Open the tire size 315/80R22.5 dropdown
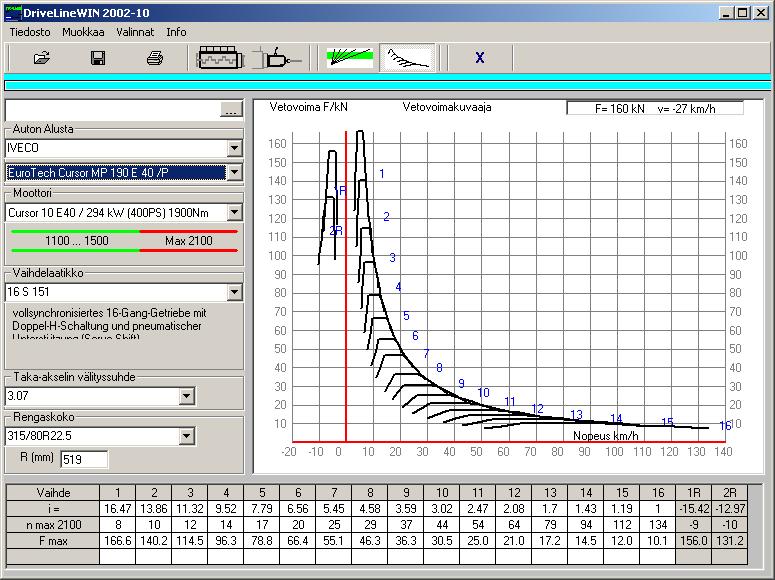This screenshot has height=580, width=775. tap(186, 436)
